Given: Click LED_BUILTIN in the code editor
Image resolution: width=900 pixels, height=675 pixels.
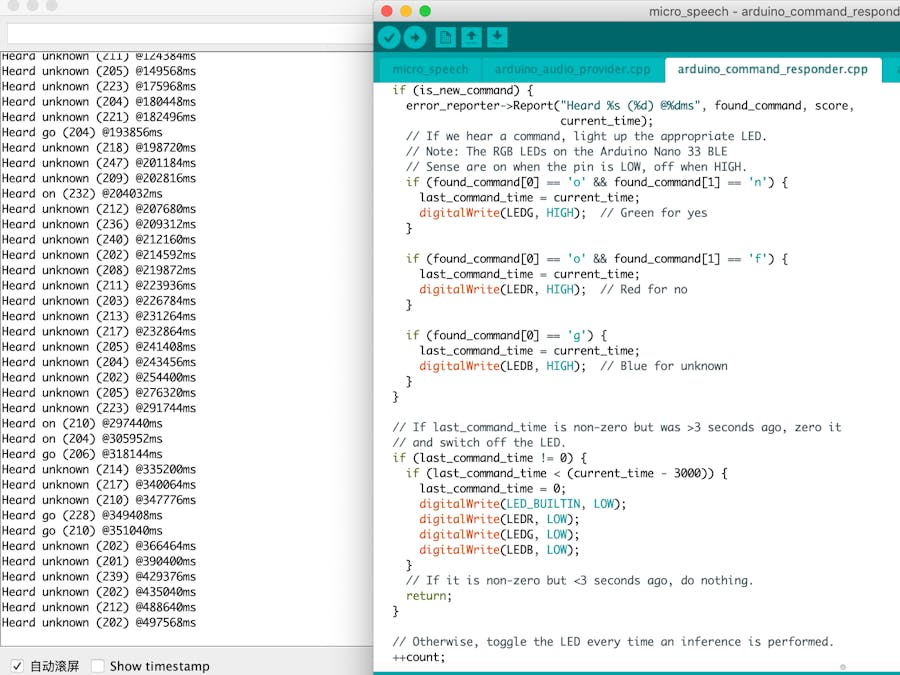Looking at the screenshot, I should [x=545, y=503].
